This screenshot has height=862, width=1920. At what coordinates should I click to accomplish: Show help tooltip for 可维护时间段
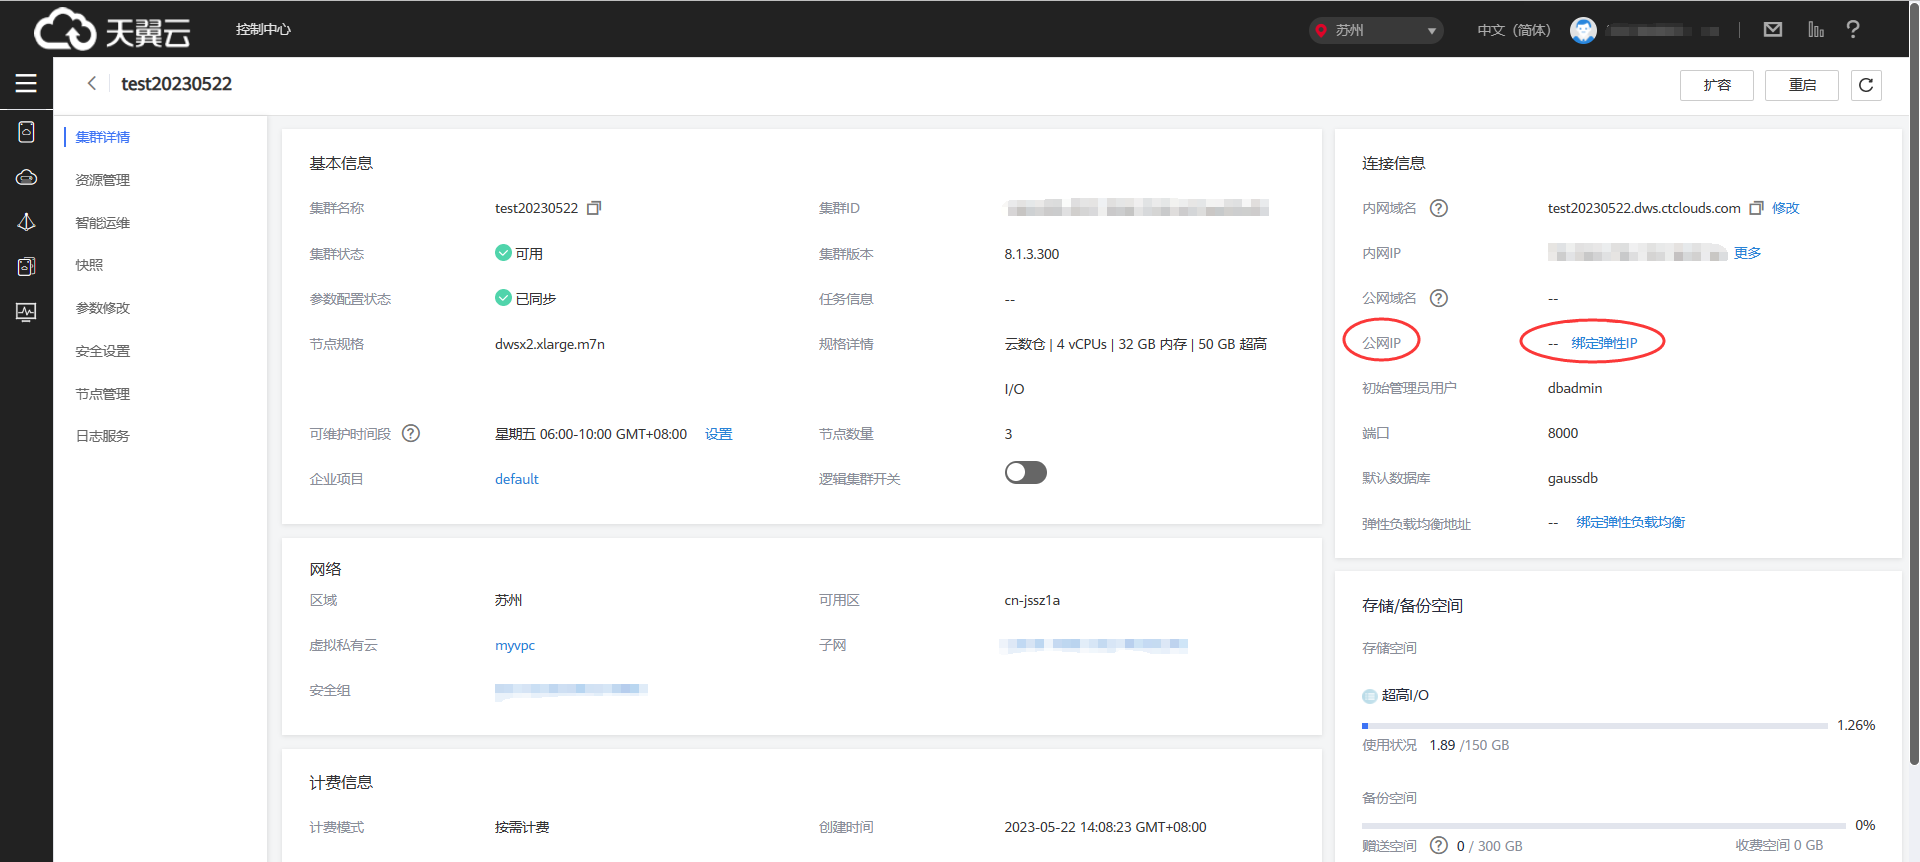click(411, 434)
